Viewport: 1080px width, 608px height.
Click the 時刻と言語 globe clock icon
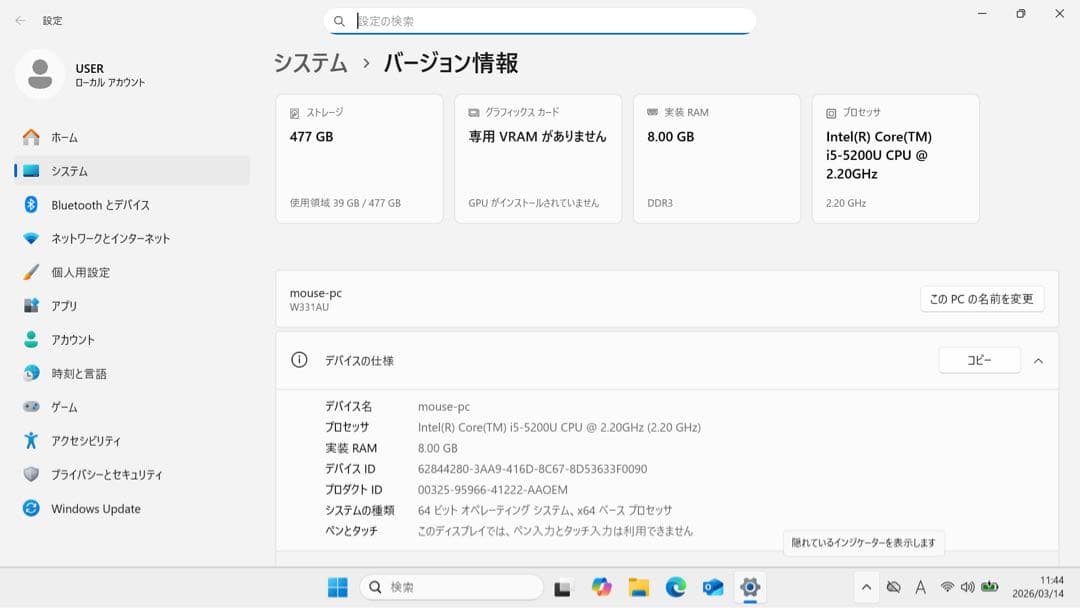coord(31,373)
